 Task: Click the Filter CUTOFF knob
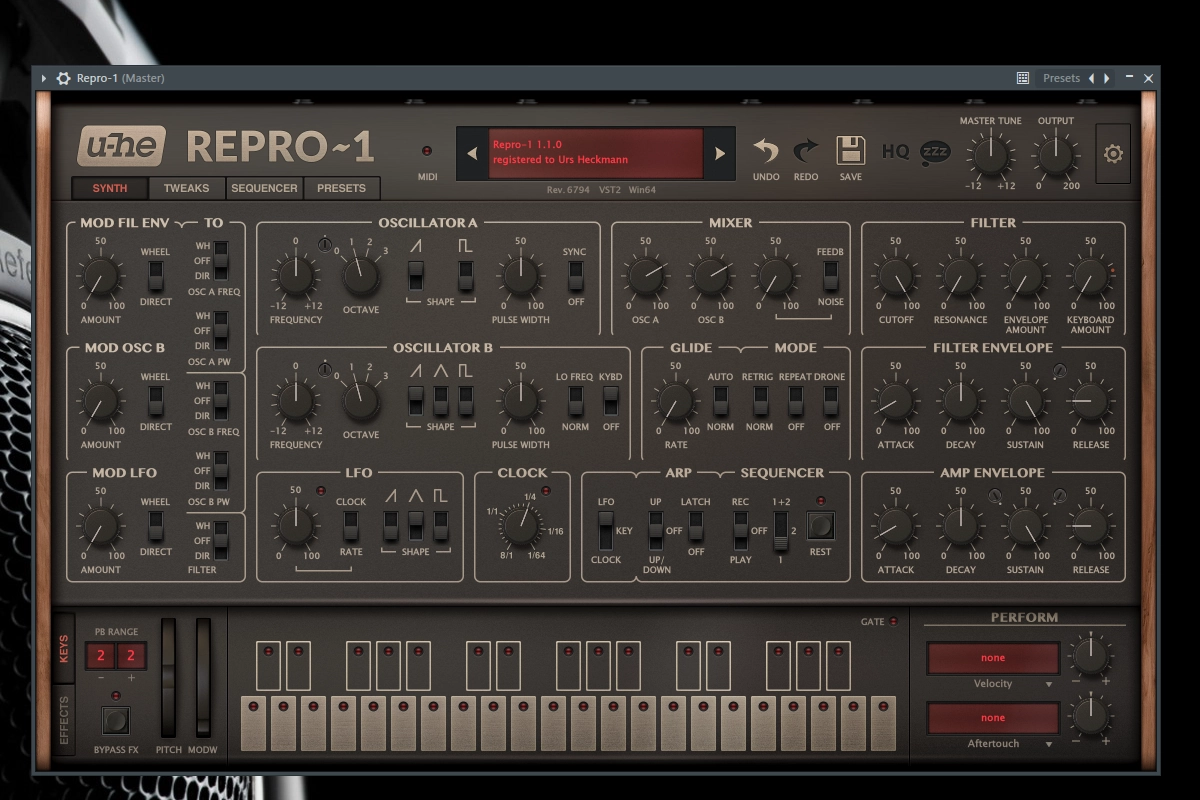point(895,277)
